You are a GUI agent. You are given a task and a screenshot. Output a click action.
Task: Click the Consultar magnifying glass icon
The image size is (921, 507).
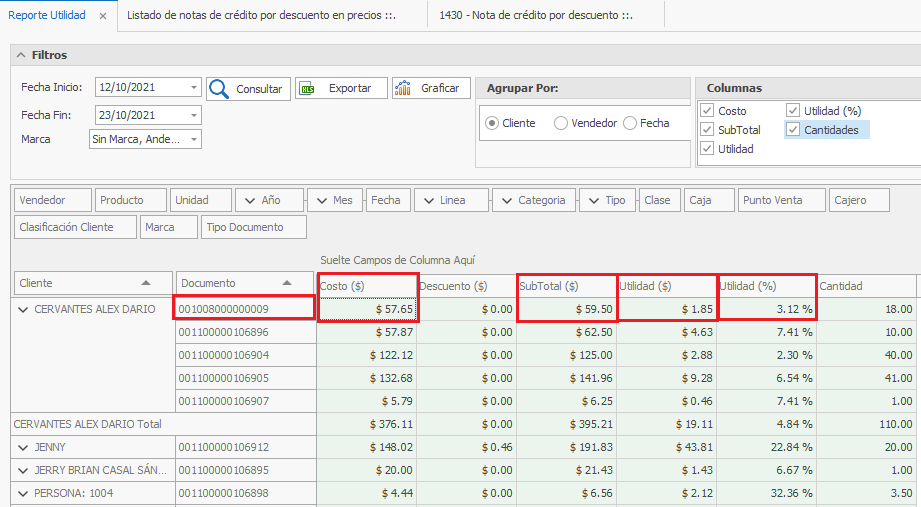pos(219,89)
